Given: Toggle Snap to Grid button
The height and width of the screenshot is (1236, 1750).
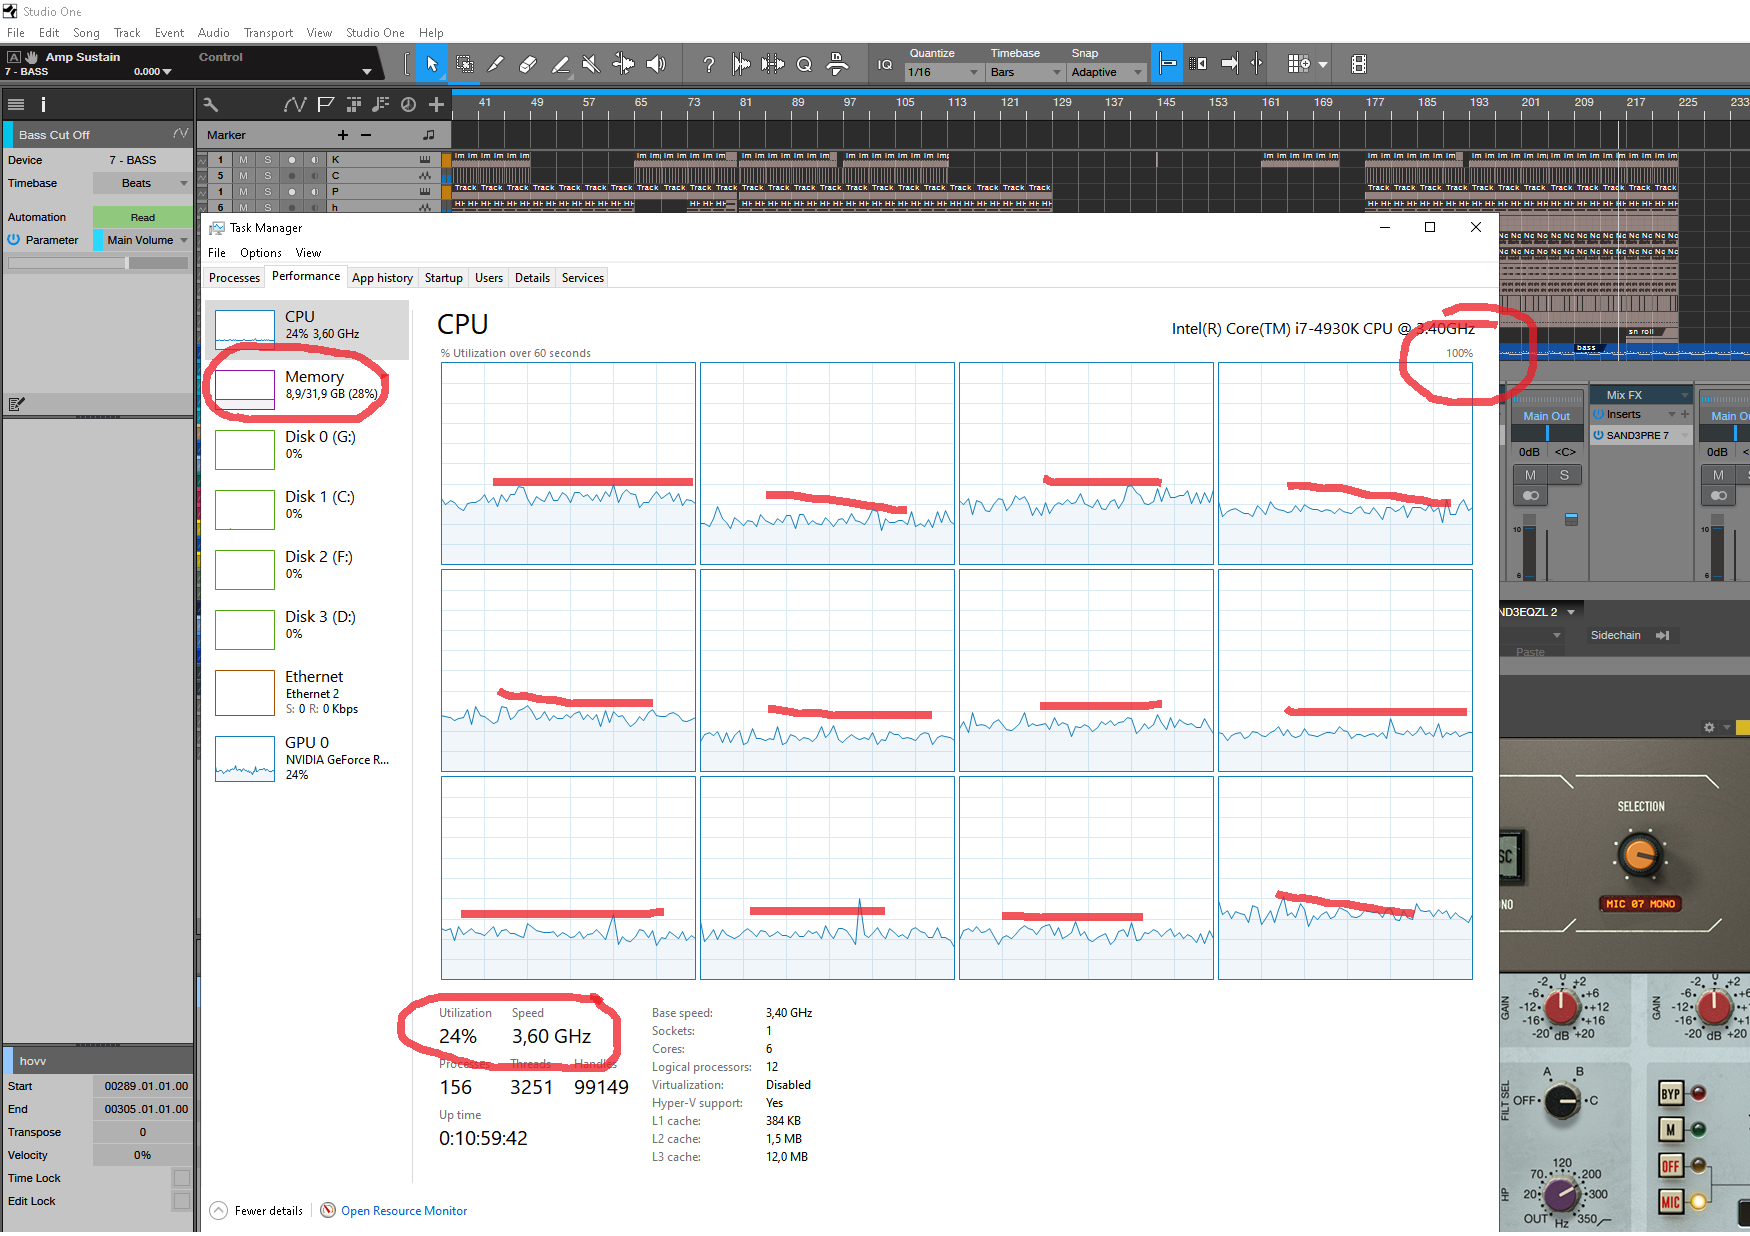Looking at the screenshot, I should point(1167,64).
